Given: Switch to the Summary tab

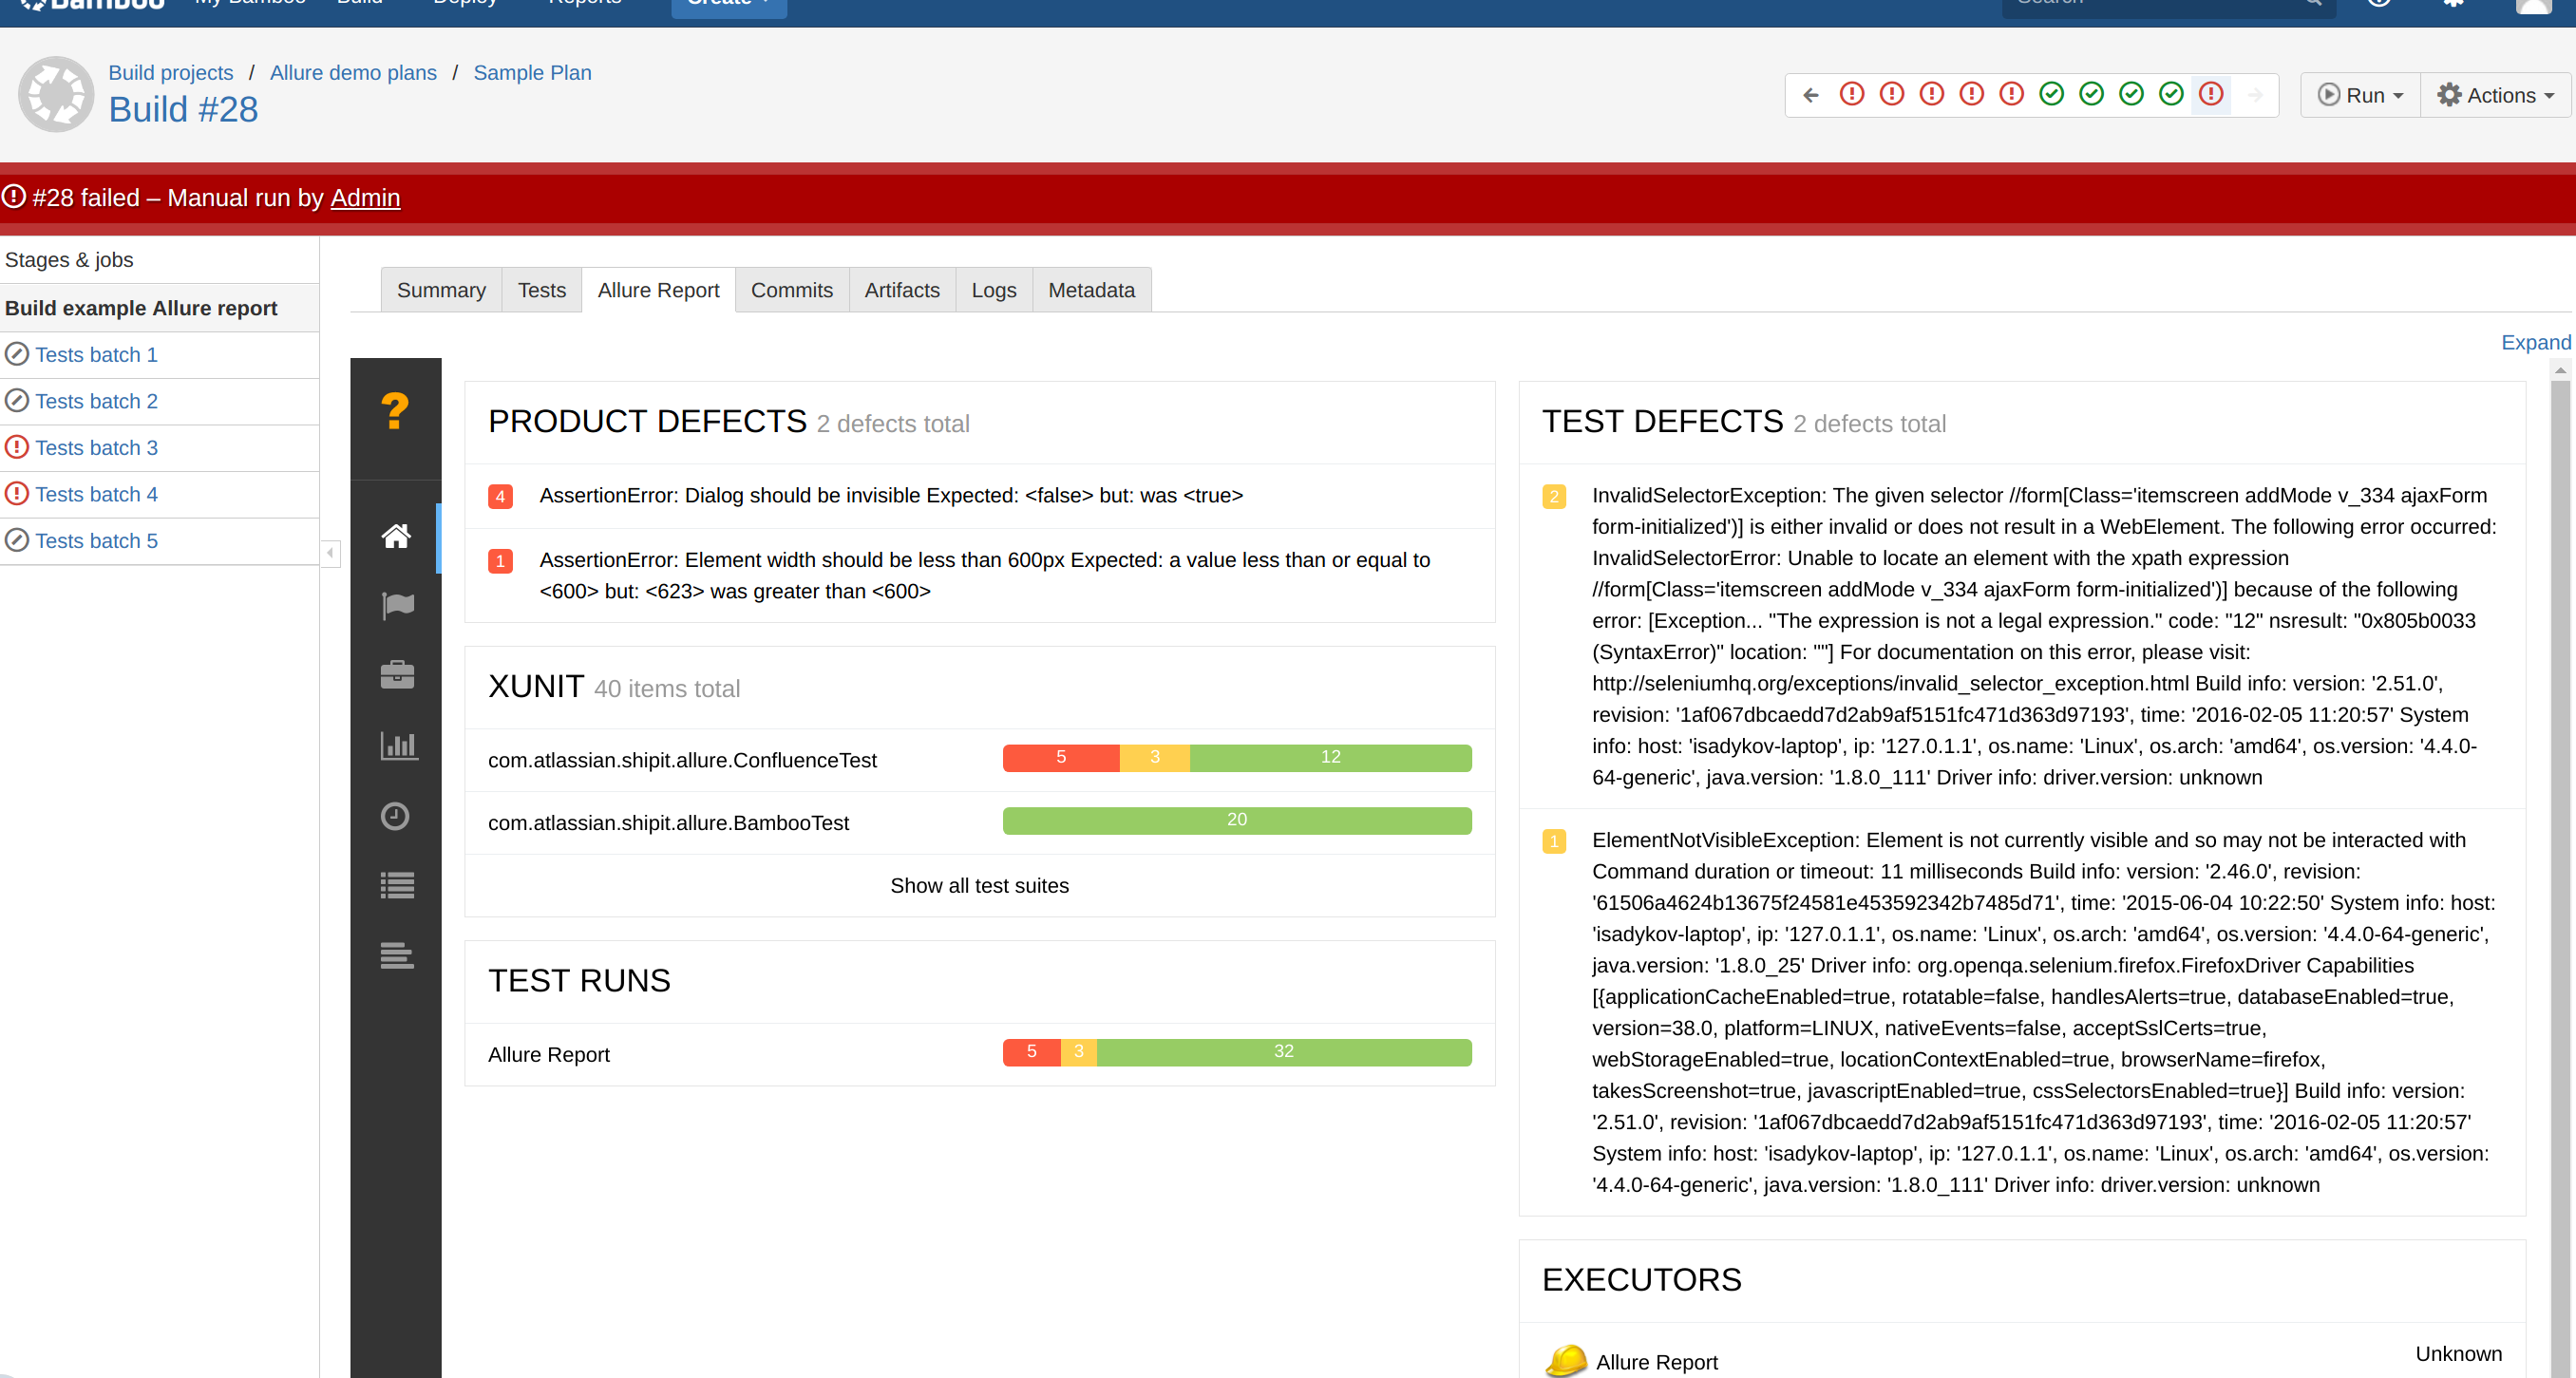Looking at the screenshot, I should 441,290.
